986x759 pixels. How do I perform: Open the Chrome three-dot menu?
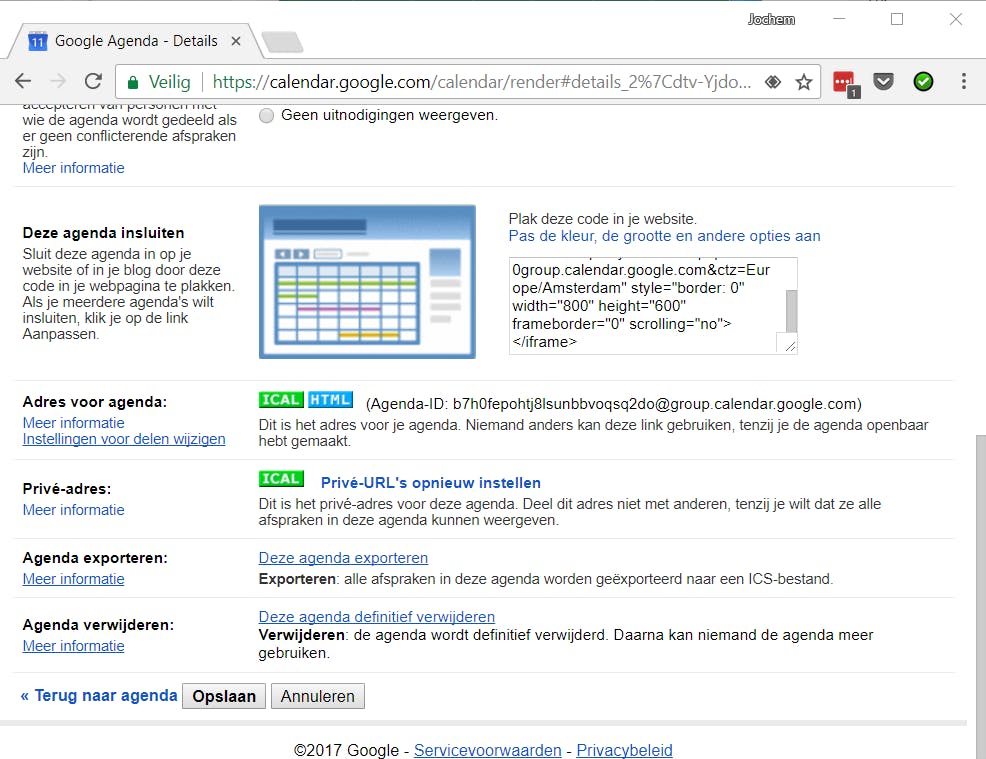[963, 81]
